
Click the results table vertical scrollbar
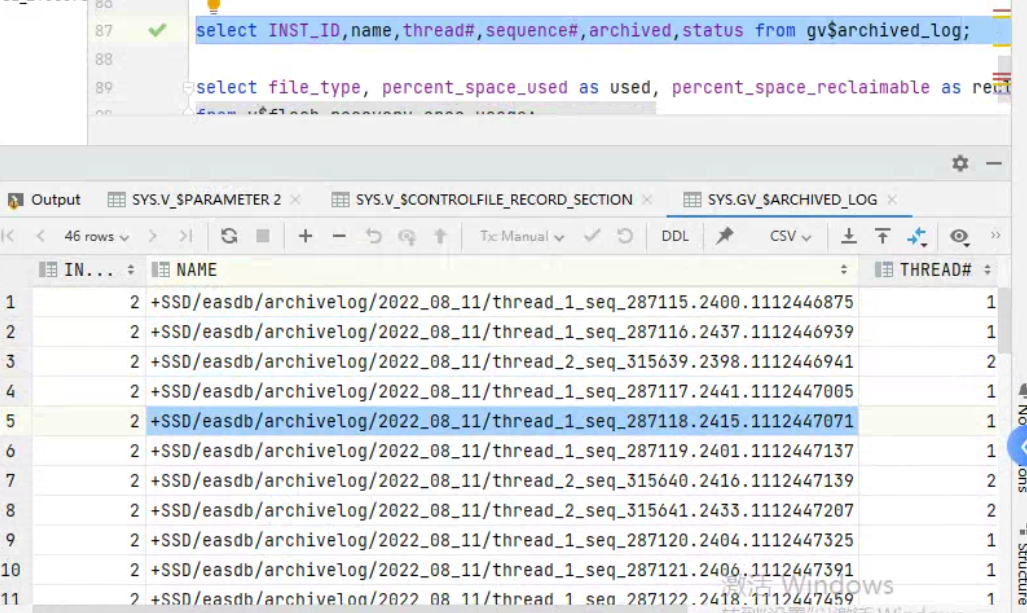coord(1006,320)
